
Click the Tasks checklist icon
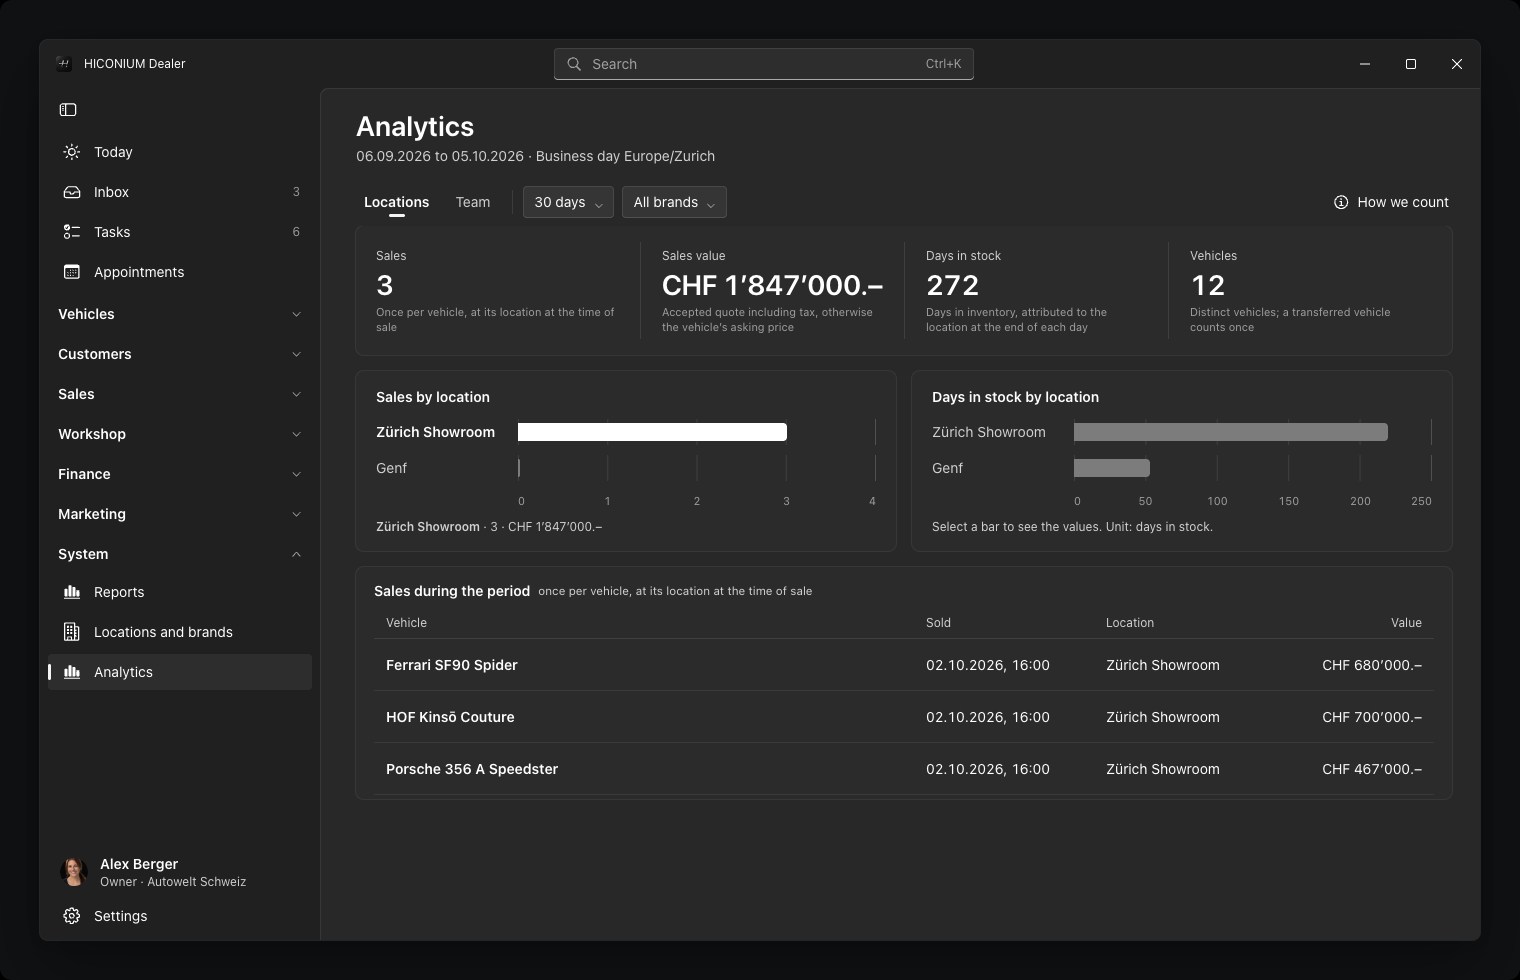point(72,232)
